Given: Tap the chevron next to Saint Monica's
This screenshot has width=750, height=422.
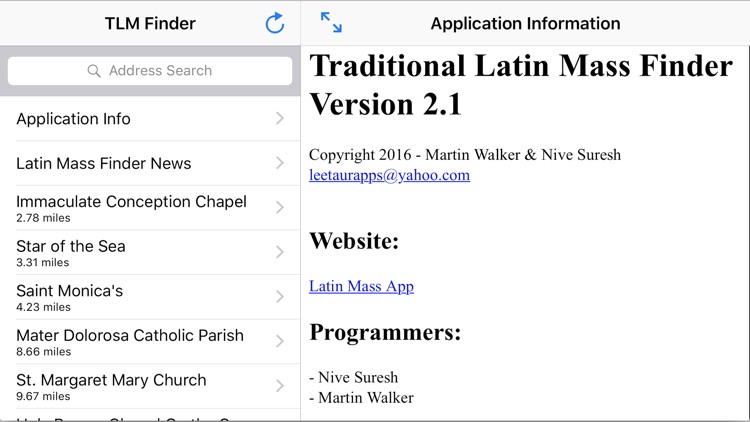Looking at the screenshot, I should 280,297.
